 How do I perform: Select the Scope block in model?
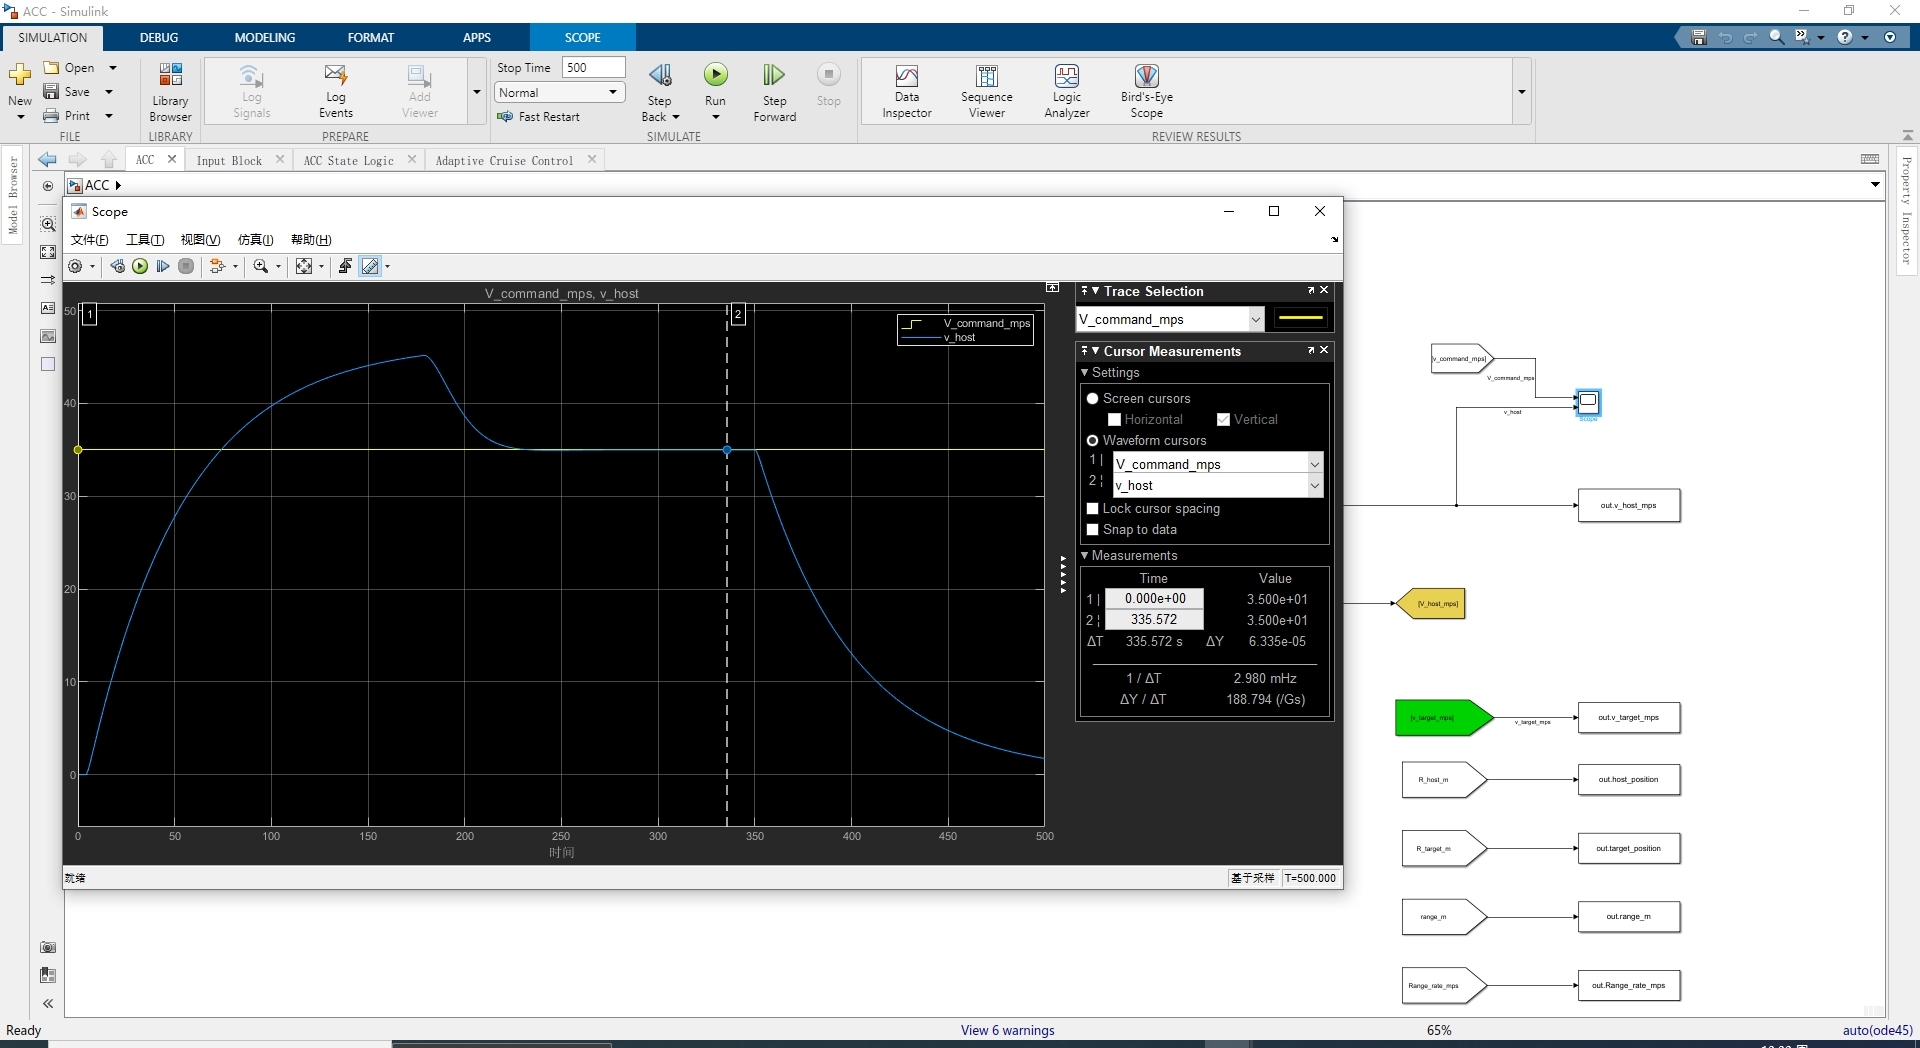tap(1588, 402)
